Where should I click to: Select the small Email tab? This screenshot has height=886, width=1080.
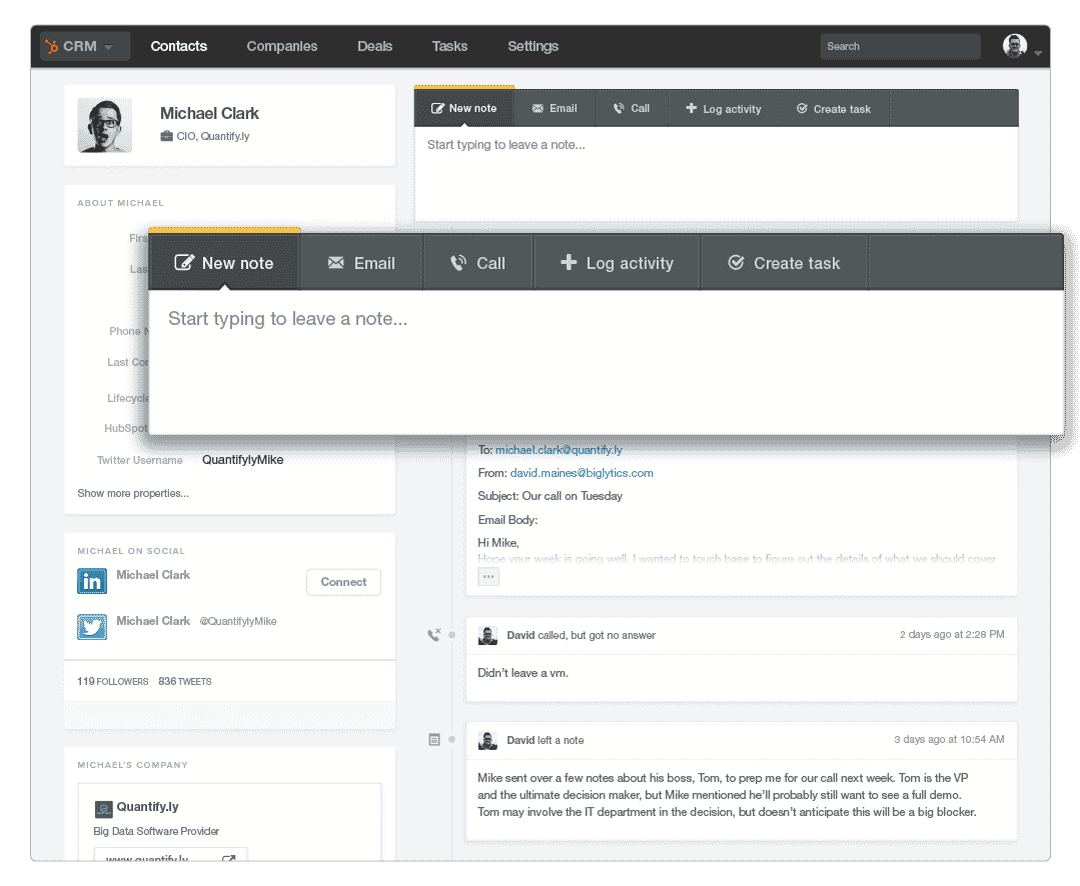pyautogui.click(x=554, y=108)
